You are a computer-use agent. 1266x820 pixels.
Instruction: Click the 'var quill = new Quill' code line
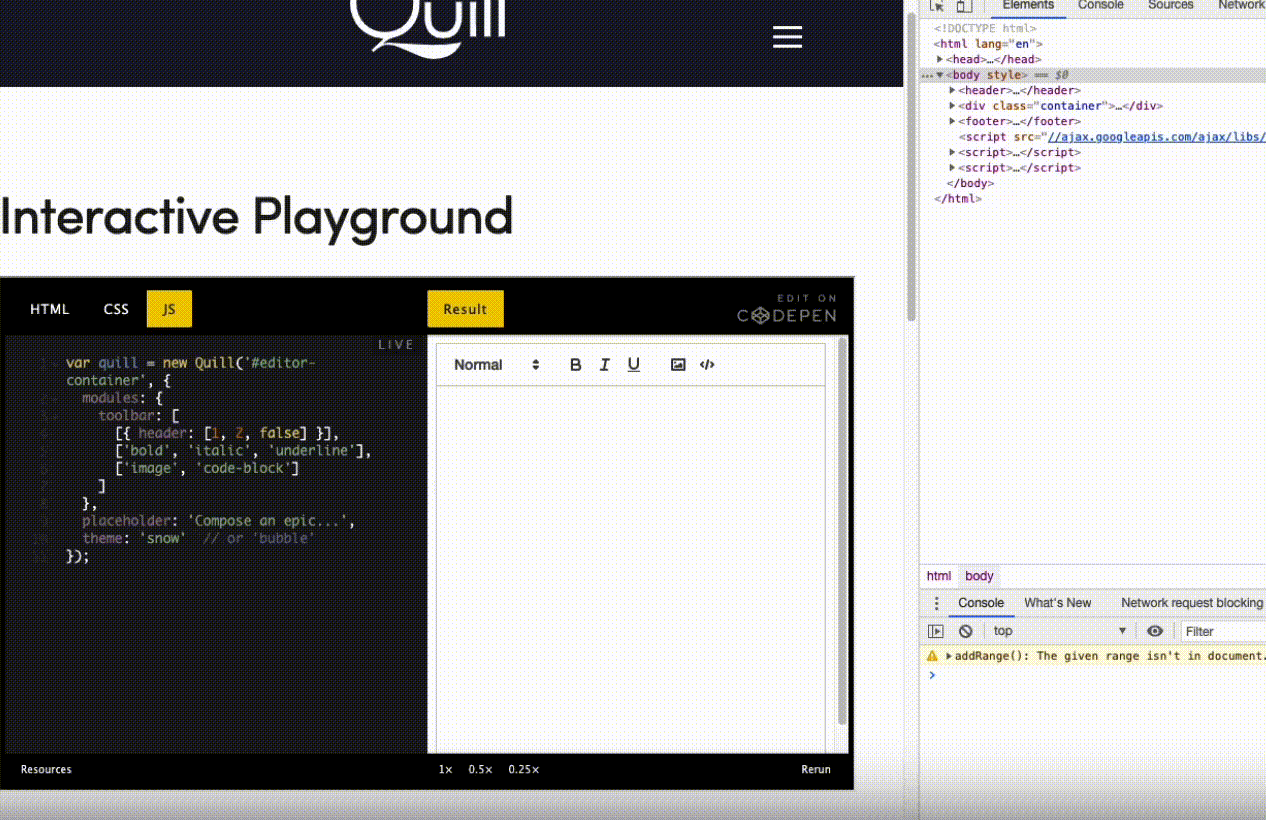(190, 371)
